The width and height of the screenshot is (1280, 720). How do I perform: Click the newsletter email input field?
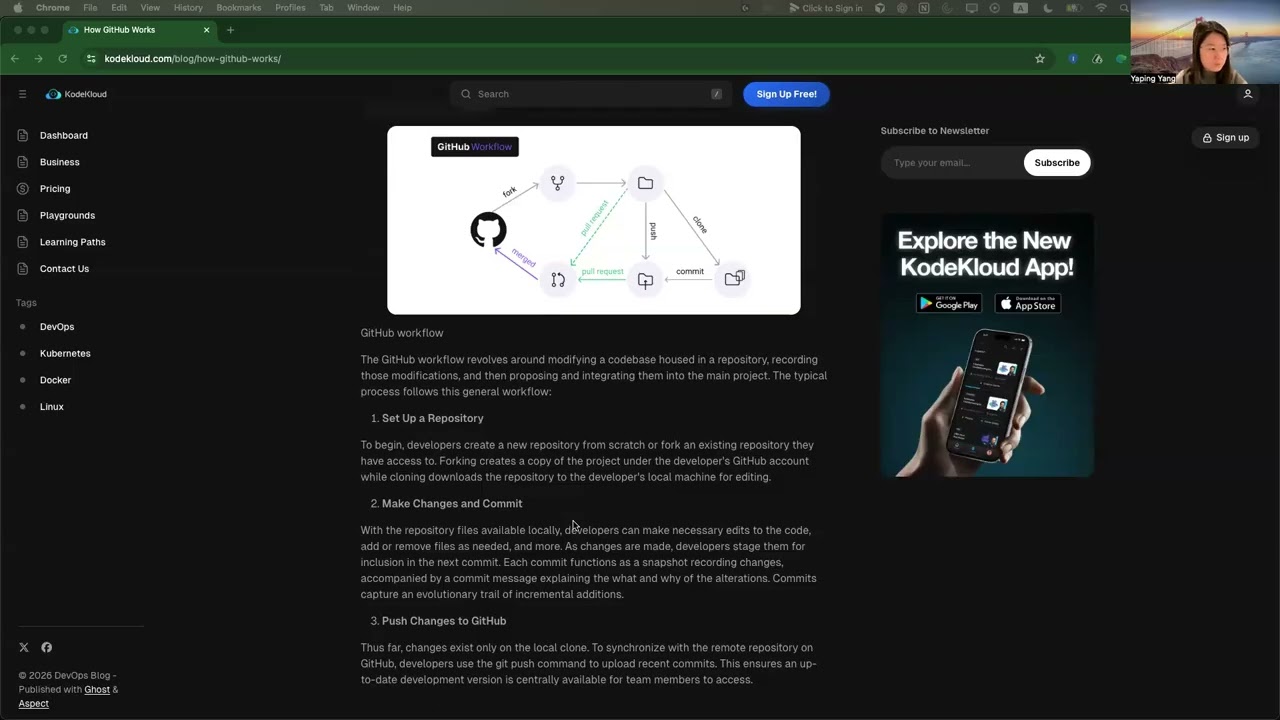coord(952,163)
